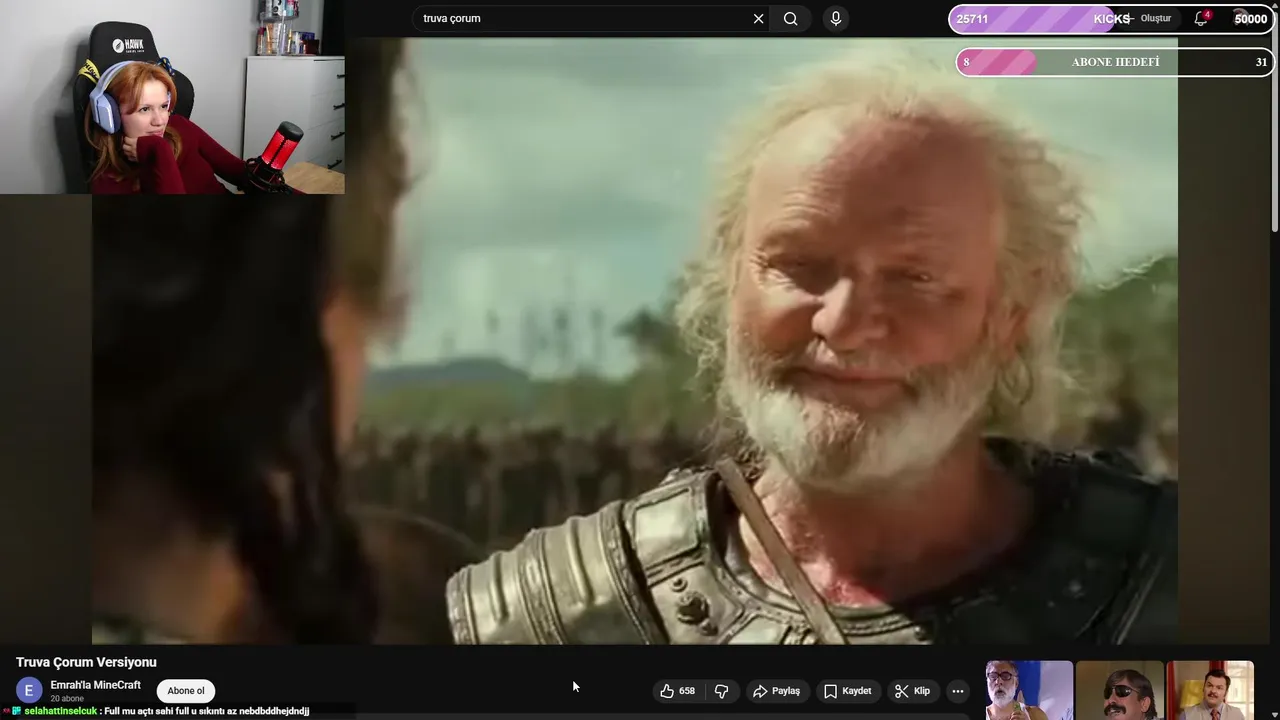Create a clip with the Klip button
The width and height of the screenshot is (1280, 720).
912,691
